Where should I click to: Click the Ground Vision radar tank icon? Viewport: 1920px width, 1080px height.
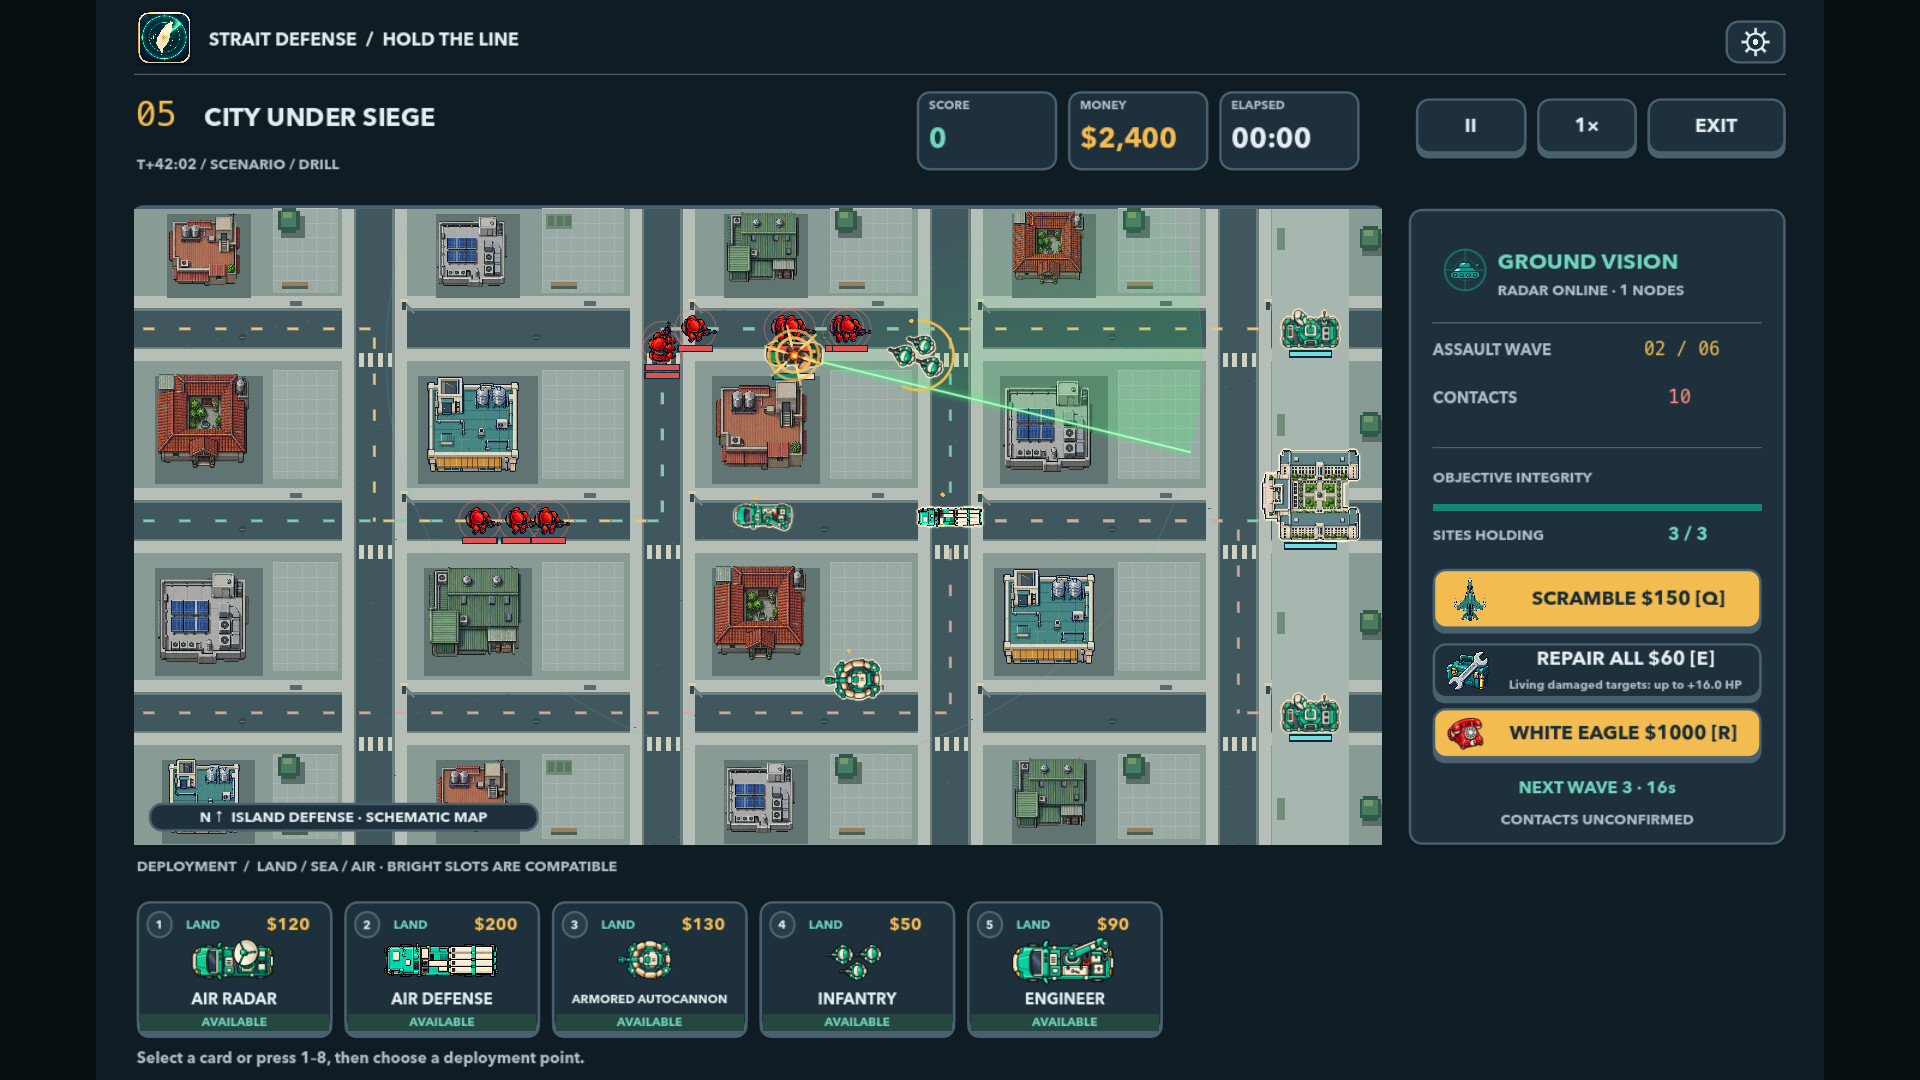click(x=1465, y=270)
